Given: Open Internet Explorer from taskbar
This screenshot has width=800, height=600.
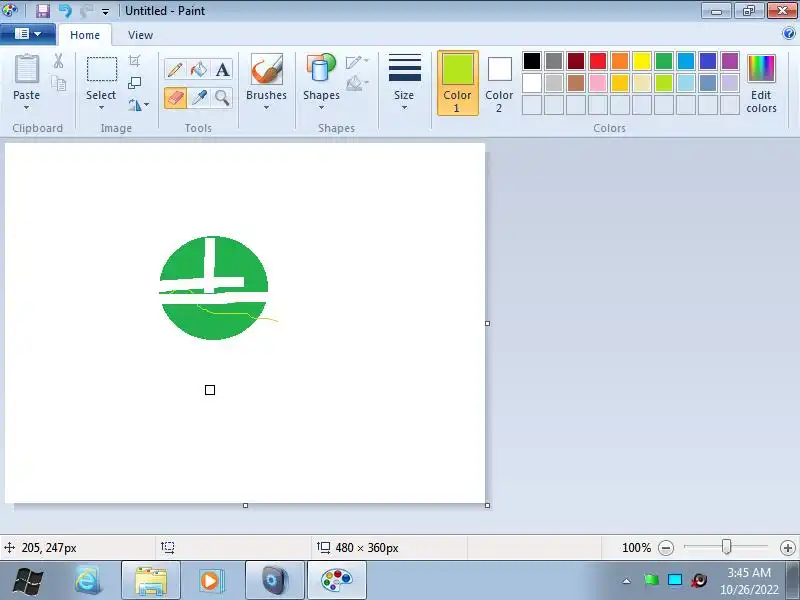Looking at the screenshot, I should pos(88,580).
